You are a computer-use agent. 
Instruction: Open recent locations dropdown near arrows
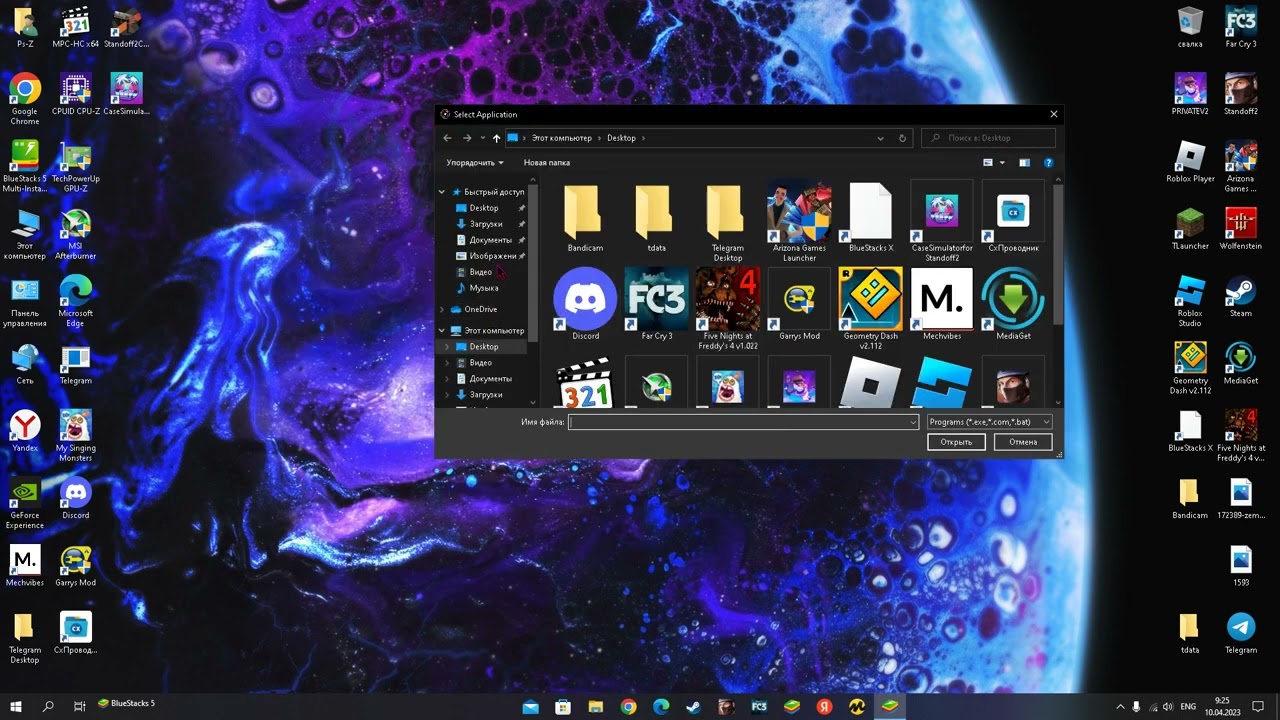(x=483, y=138)
